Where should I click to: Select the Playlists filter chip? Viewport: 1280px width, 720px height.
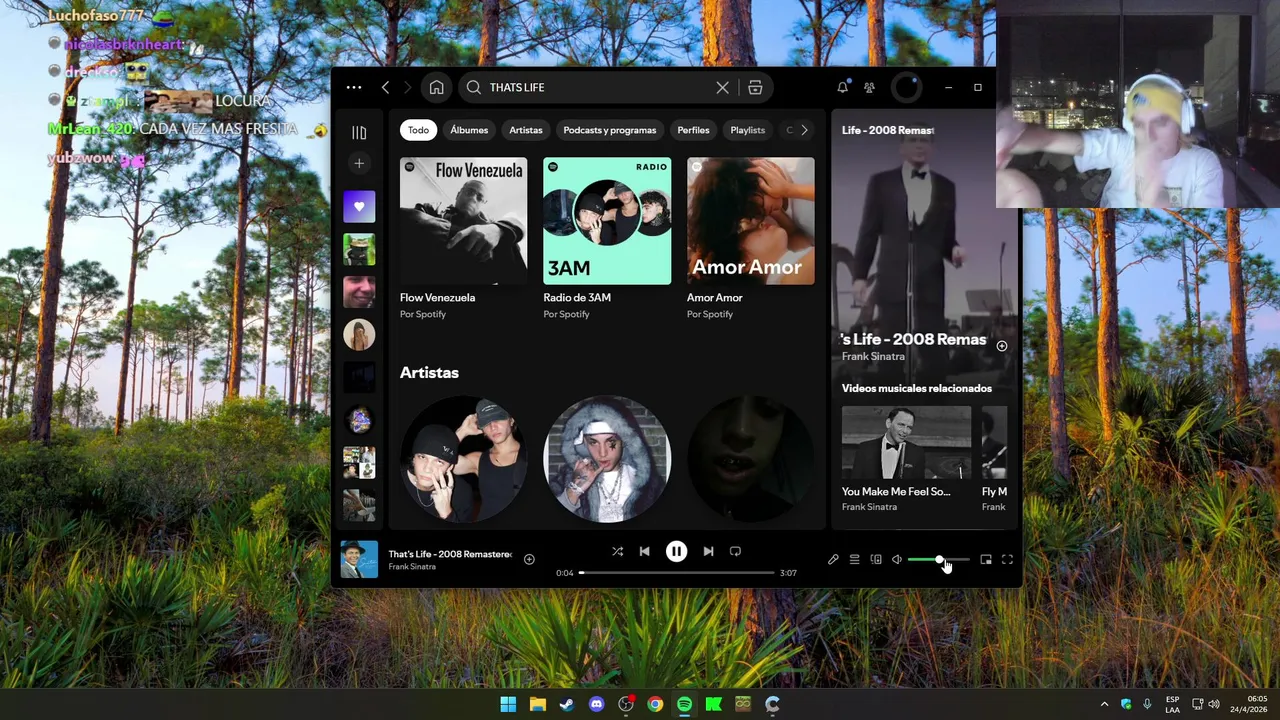[x=747, y=130]
